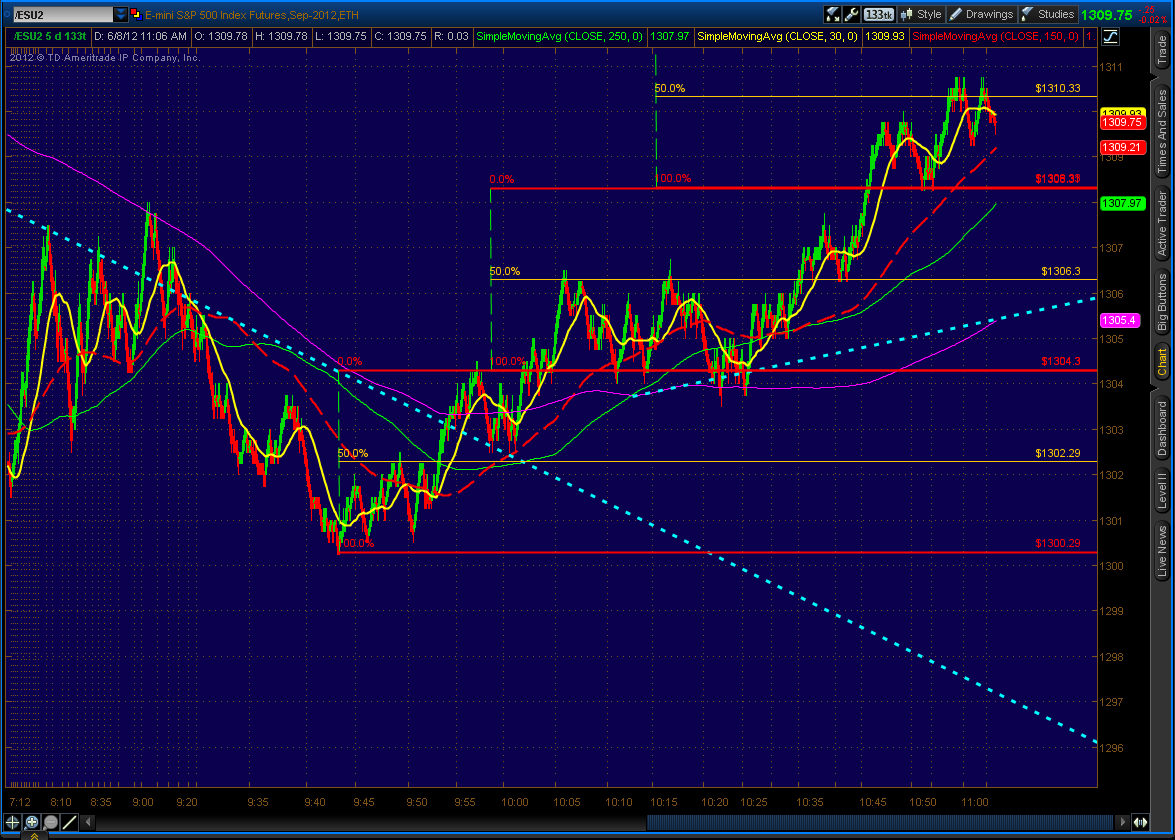1175x840 pixels.
Task: Select the Chart side tab
Action: [x=1162, y=362]
